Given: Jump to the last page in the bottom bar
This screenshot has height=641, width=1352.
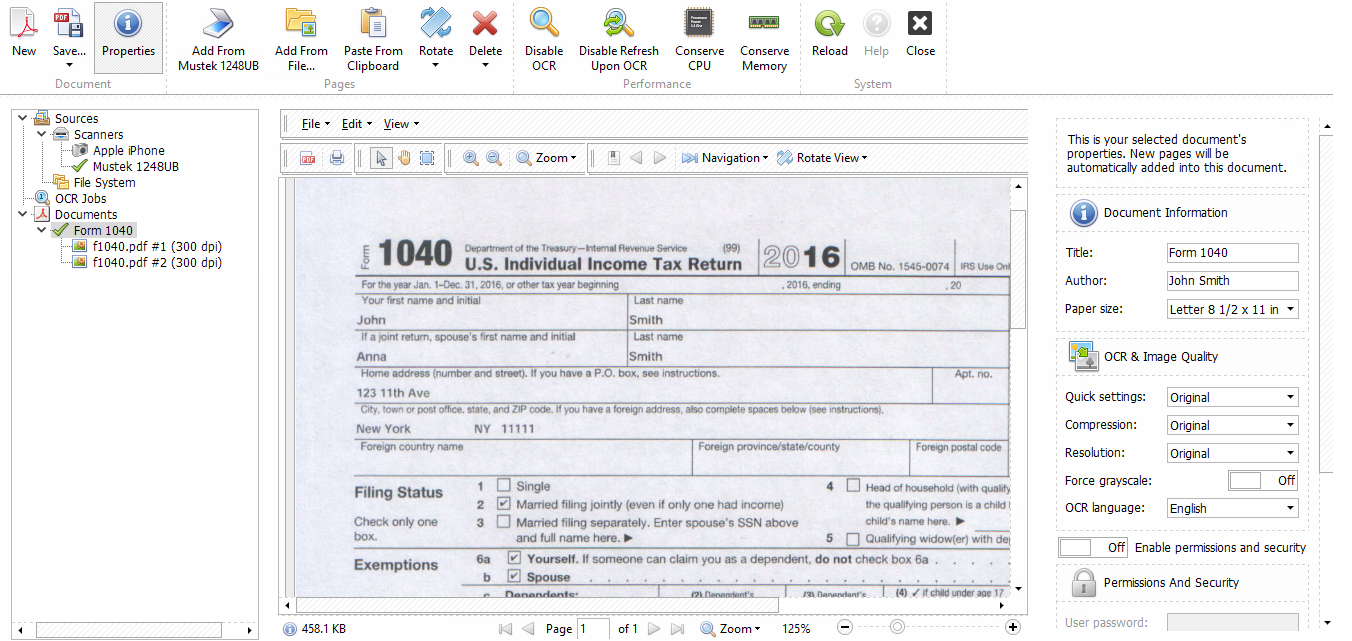Looking at the screenshot, I should click(x=677, y=629).
